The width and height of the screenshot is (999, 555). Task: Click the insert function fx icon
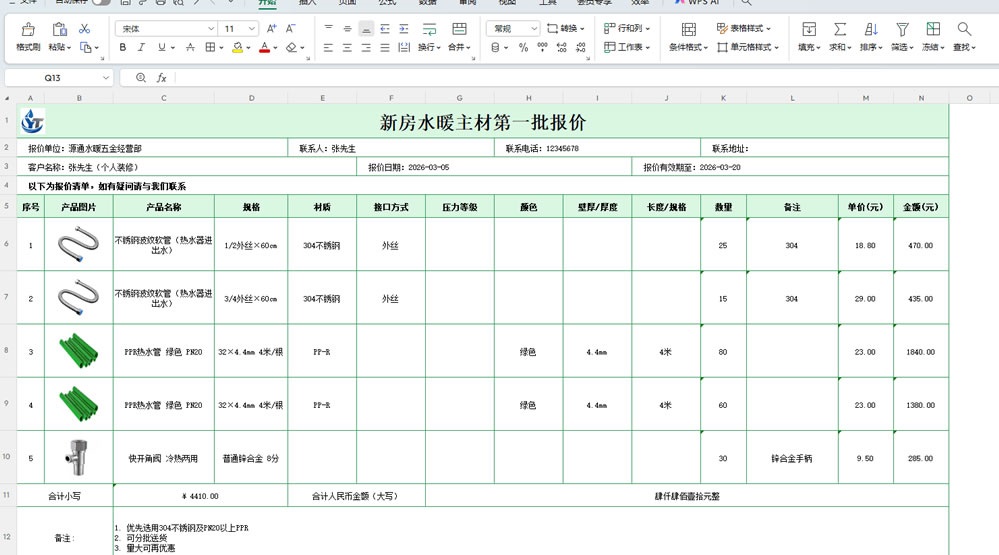click(x=162, y=77)
